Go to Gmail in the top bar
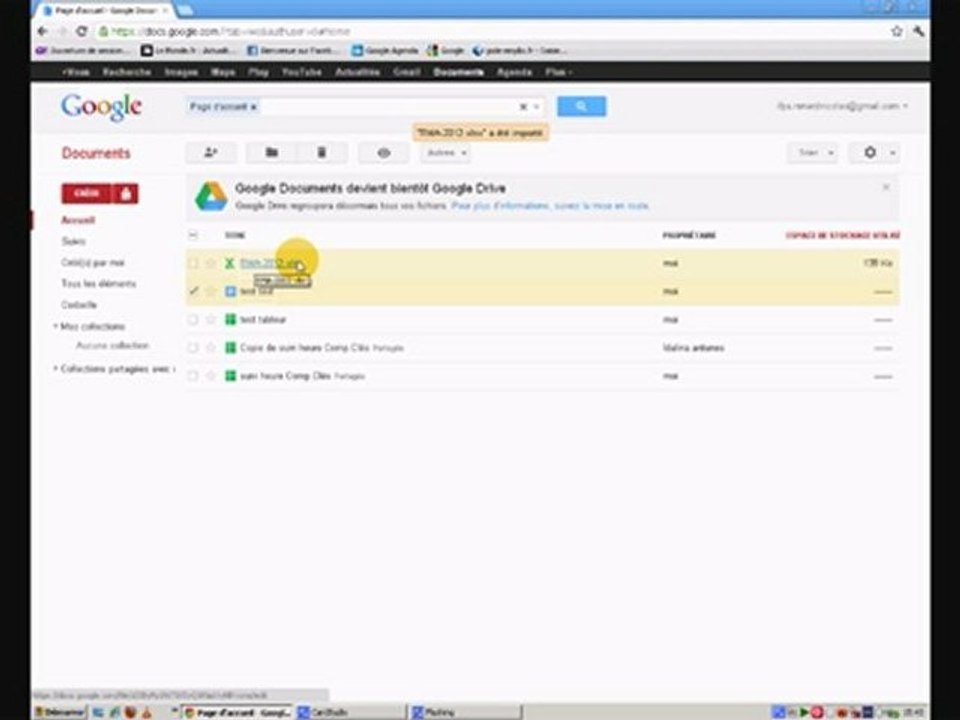The width and height of the screenshot is (960, 720). 407,72
